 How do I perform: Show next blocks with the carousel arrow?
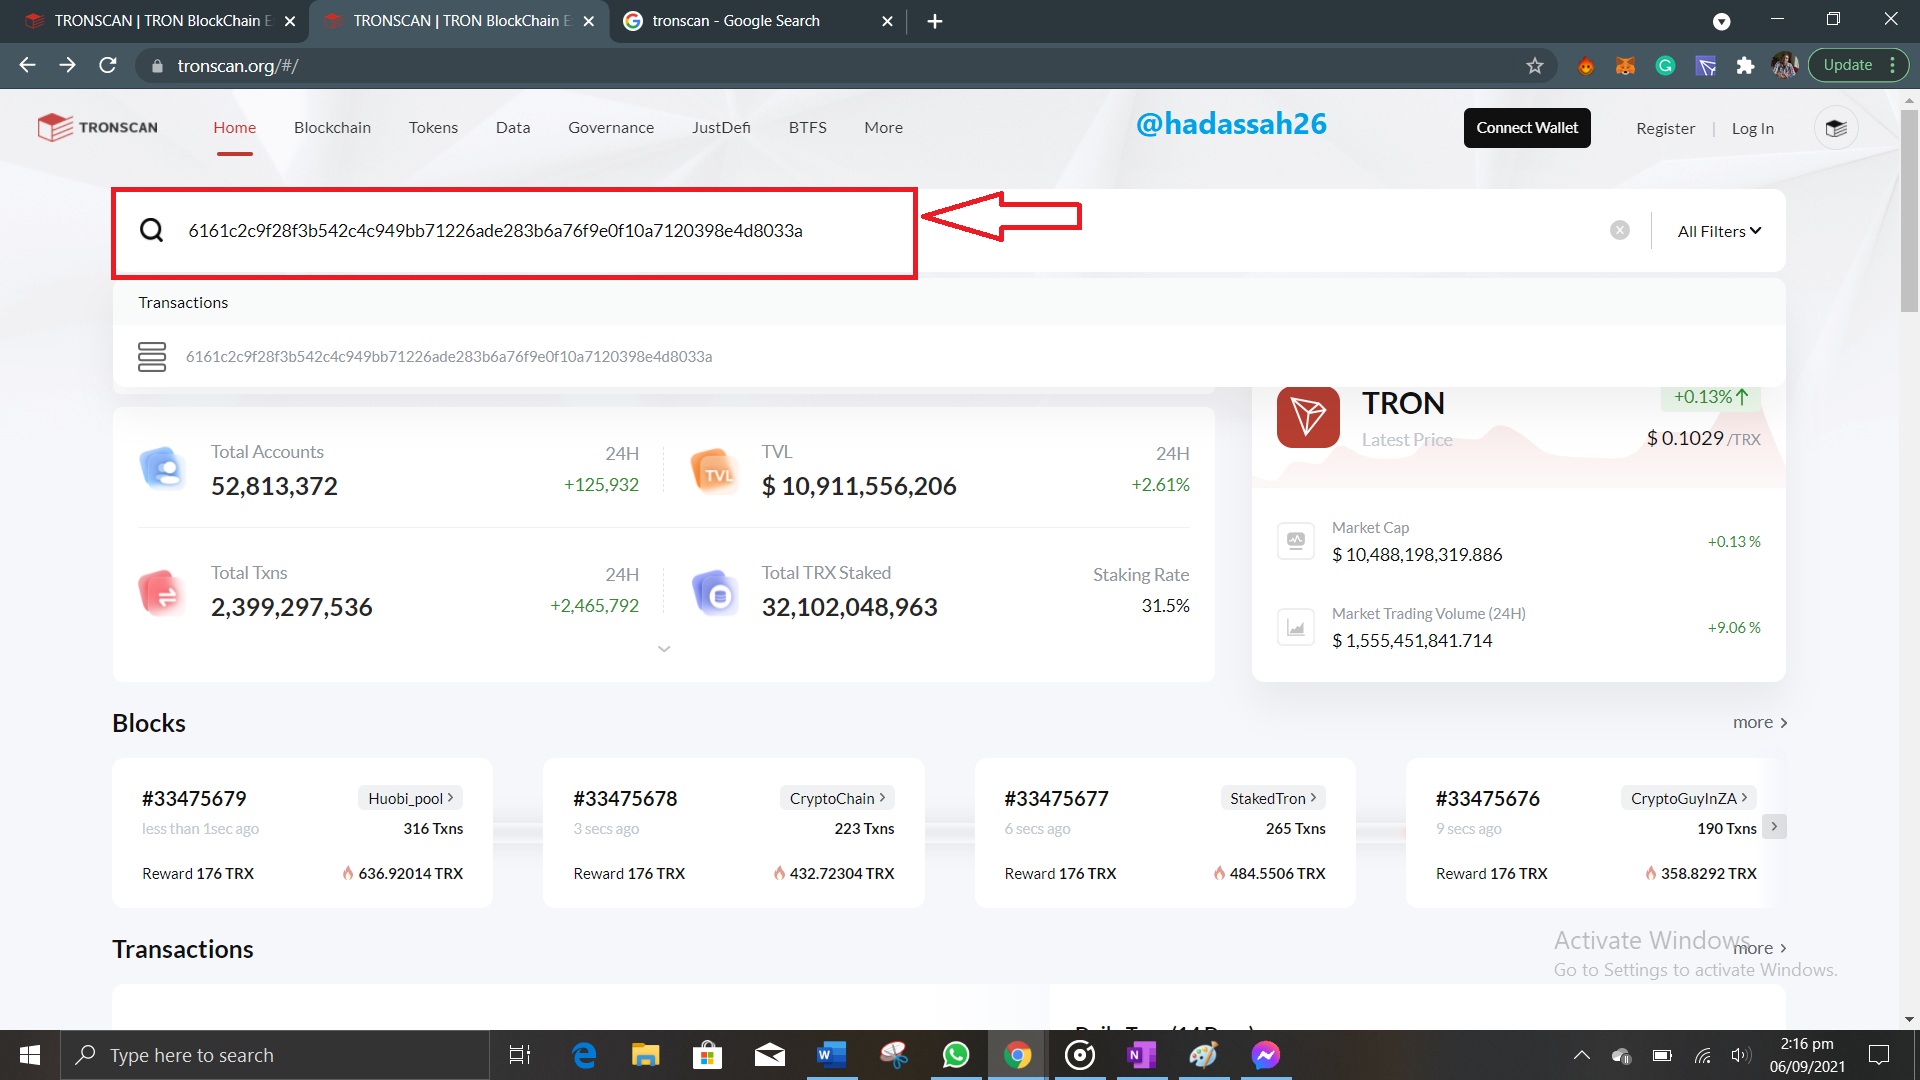coord(1774,826)
